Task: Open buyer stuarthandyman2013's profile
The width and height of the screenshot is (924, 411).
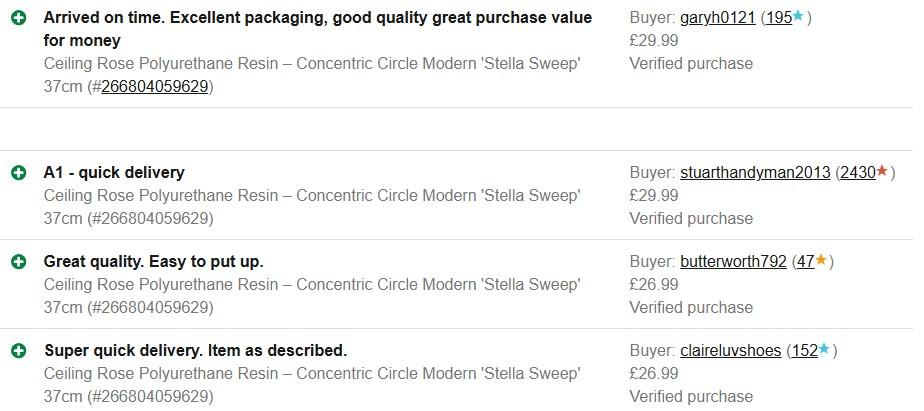Action: (755, 173)
